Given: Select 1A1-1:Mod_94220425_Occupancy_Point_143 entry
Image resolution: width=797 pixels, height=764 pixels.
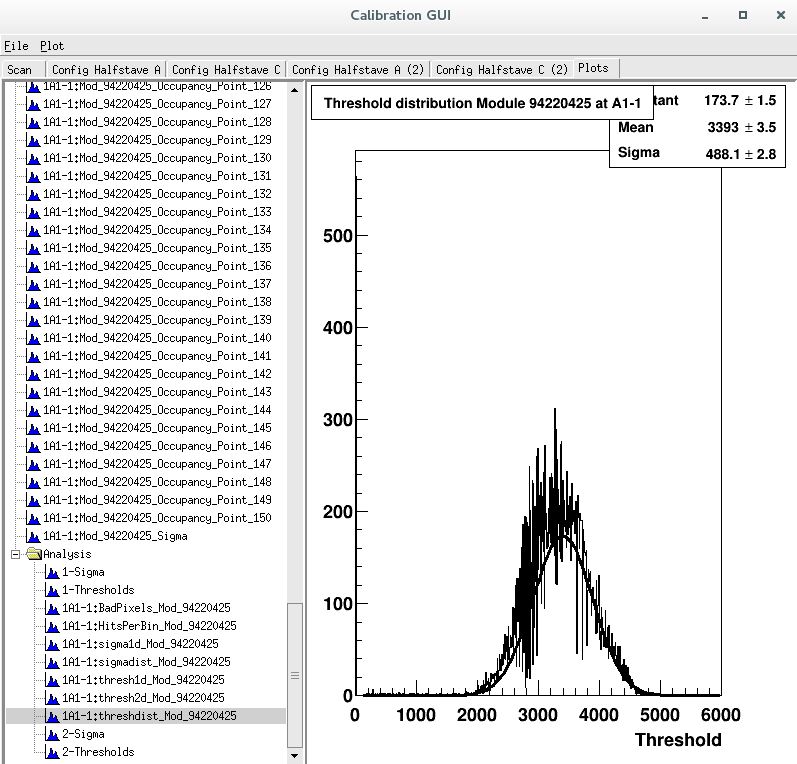Looking at the screenshot, I should click(157, 392).
